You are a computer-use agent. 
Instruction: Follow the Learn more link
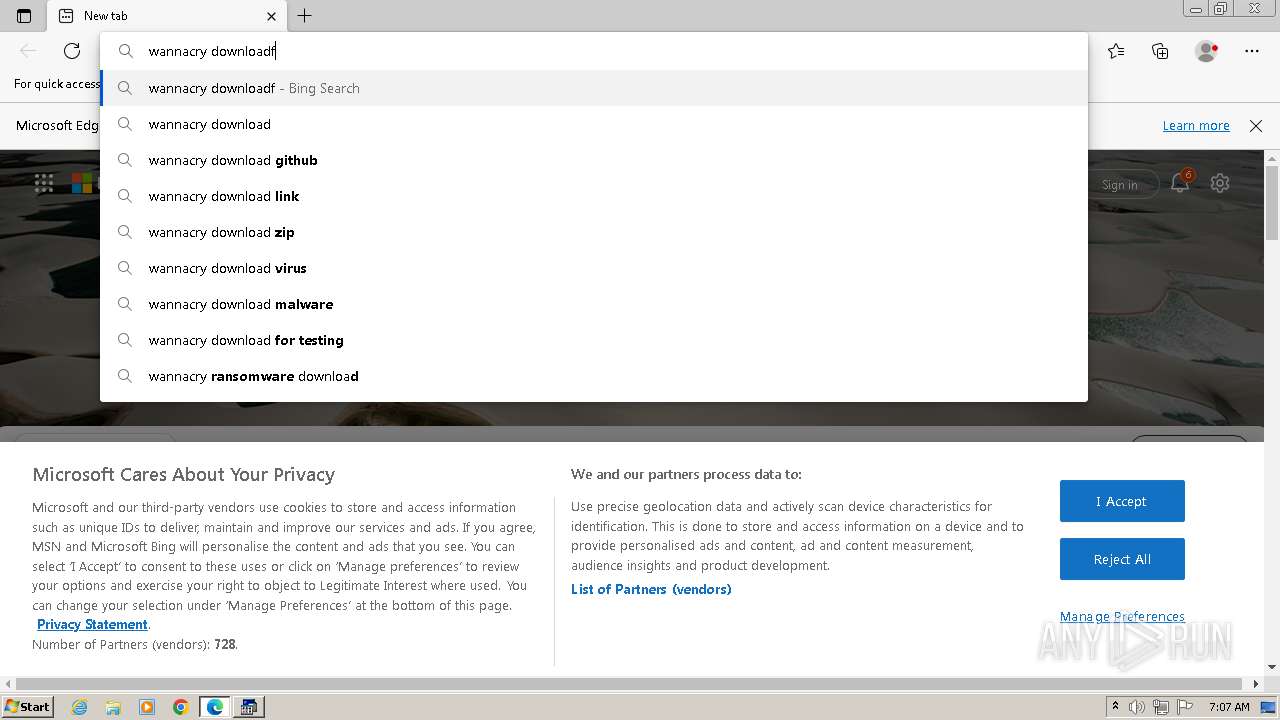[x=1196, y=126]
